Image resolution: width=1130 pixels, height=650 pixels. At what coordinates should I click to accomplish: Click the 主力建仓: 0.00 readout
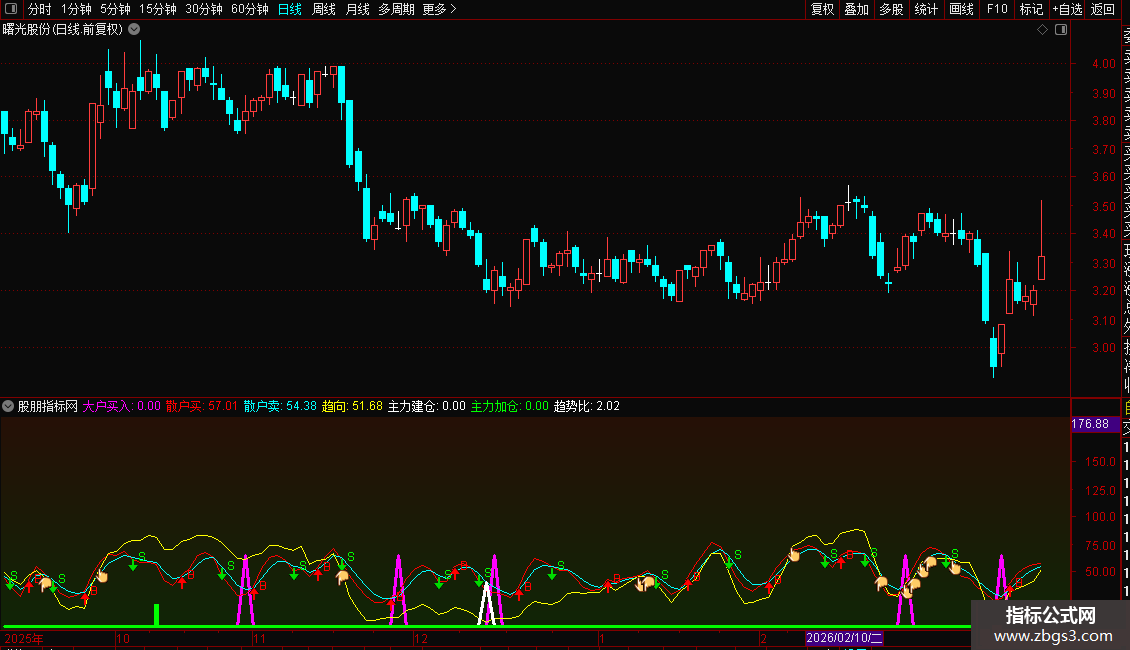(x=427, y=406)
